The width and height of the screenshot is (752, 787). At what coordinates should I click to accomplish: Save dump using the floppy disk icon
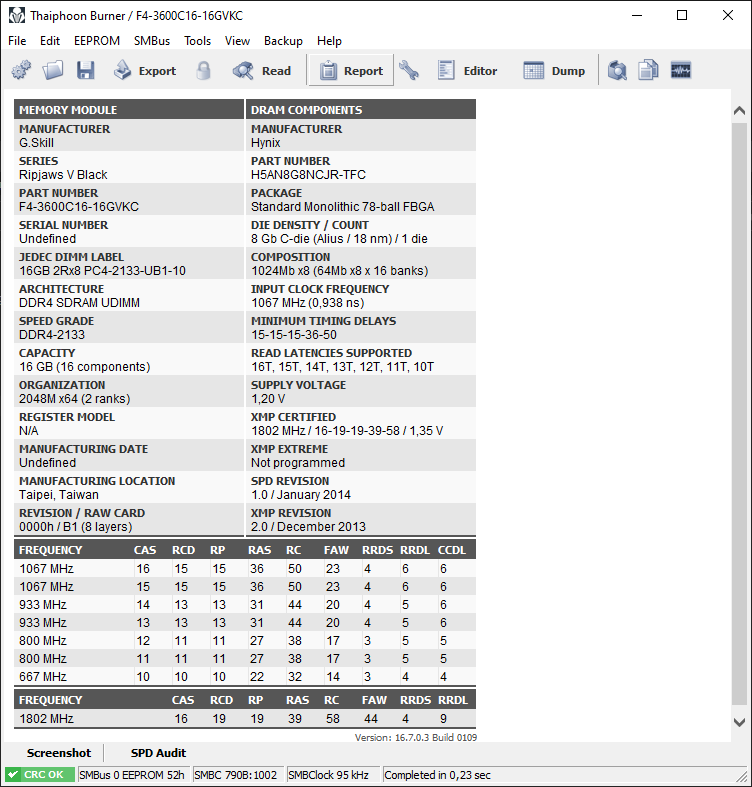tap(85, 70)
